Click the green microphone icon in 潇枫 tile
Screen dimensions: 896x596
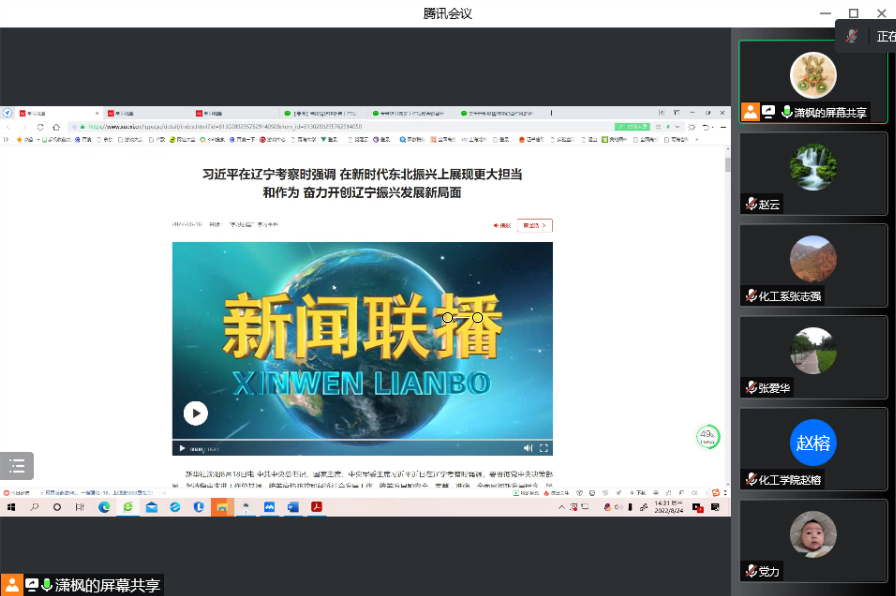click(786, 112)
